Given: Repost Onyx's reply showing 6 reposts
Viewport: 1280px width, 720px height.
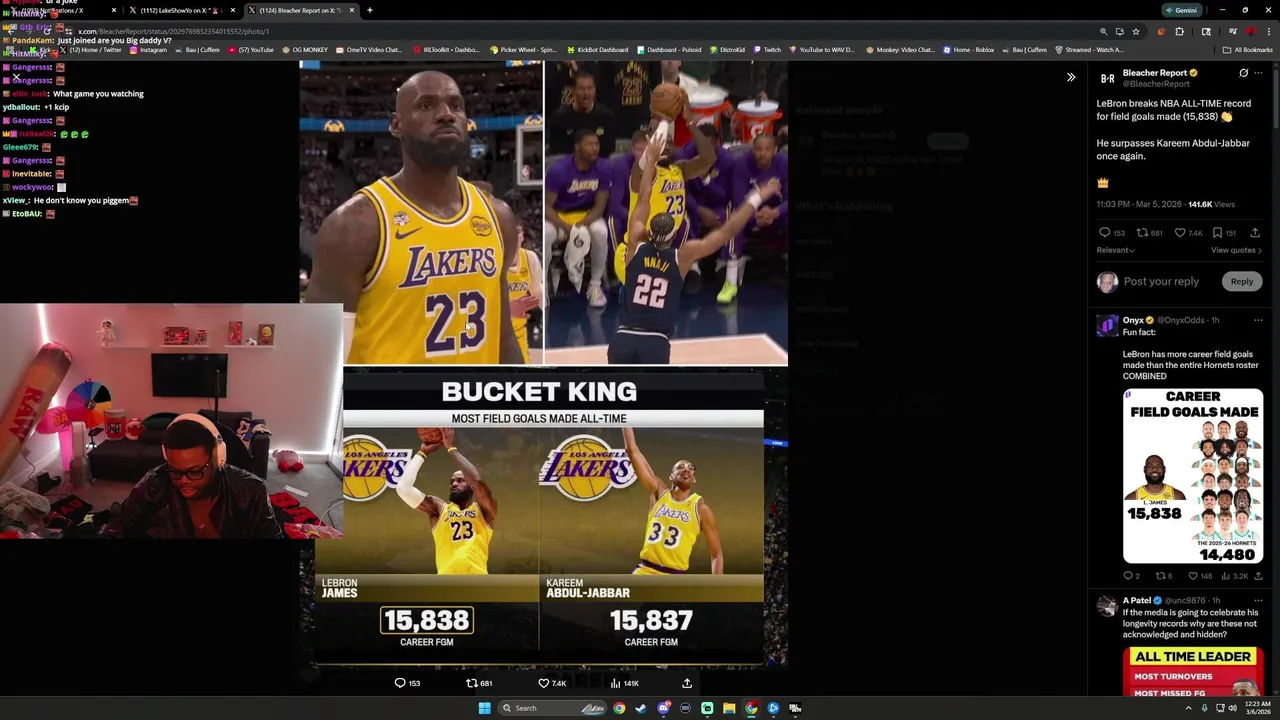Looking at the screenshot, I should pyautogui.click(x=1163, y=576).
